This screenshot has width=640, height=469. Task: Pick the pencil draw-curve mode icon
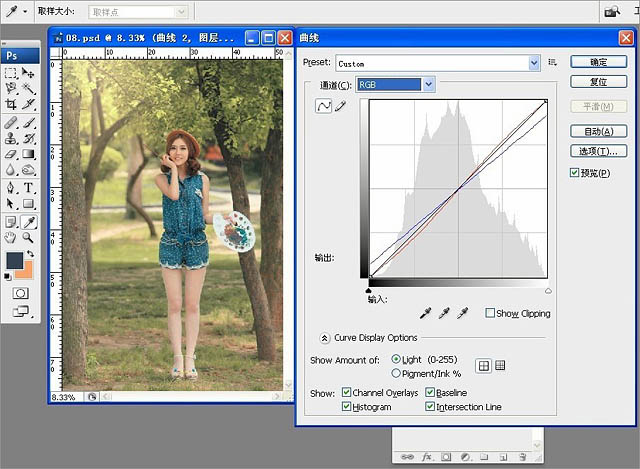coord(340,106)
